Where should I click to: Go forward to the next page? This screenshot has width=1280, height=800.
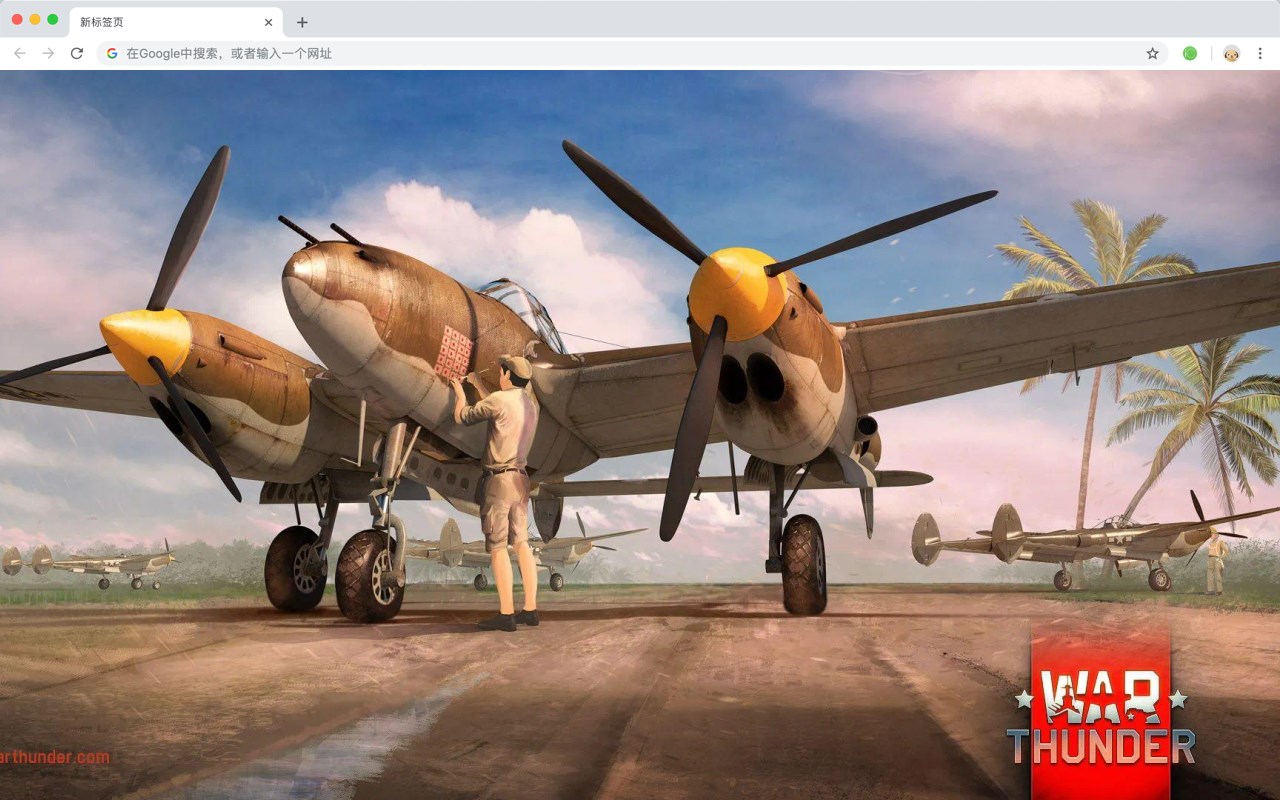point(48,53)
